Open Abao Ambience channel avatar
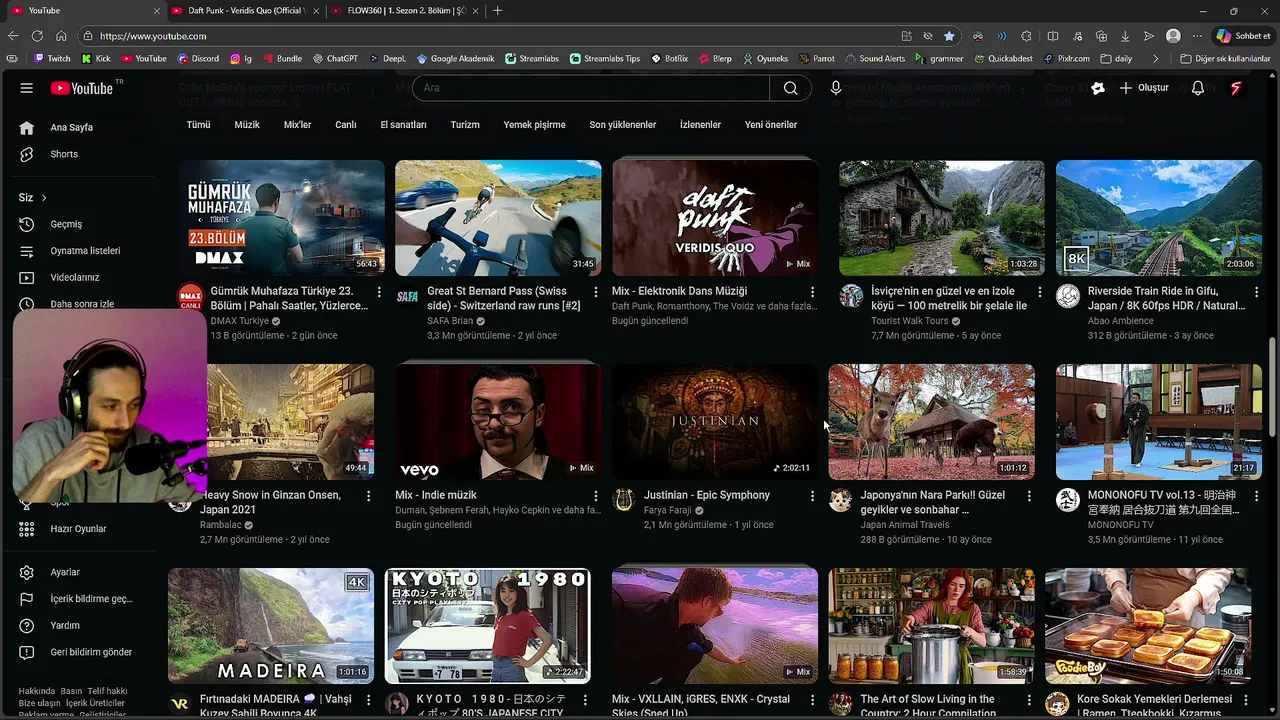 [1068, 296]
